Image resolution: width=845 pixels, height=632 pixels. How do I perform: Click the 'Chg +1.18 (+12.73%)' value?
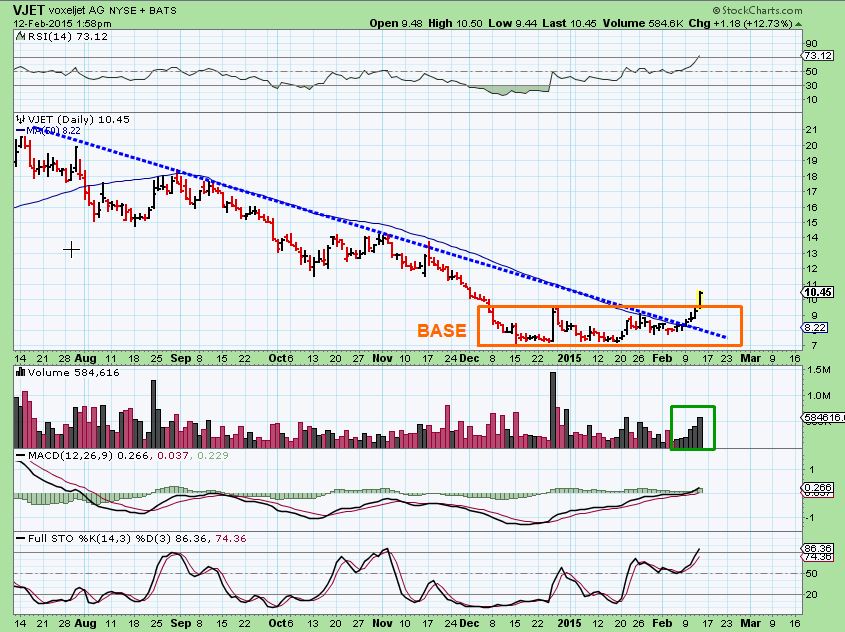pyautogui.click(x=740, y=24)
